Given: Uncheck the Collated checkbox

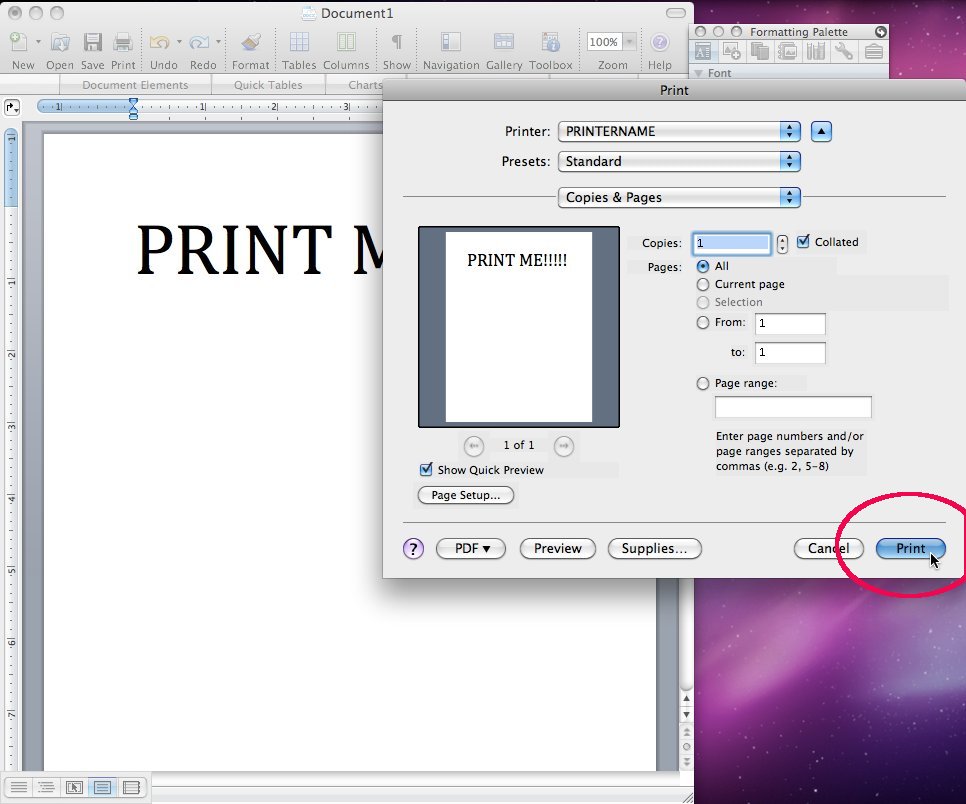Looking at the screenshot, I should click(x=802, y=241).
